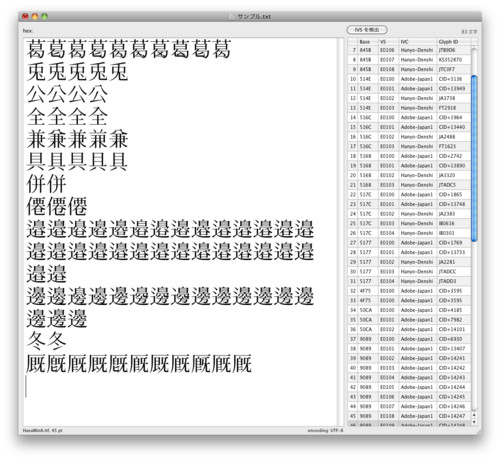Screen dimensions: 500x460
Task: Select row 8 with Glyph ID KS352870
Action: click(x=409, y=60)
